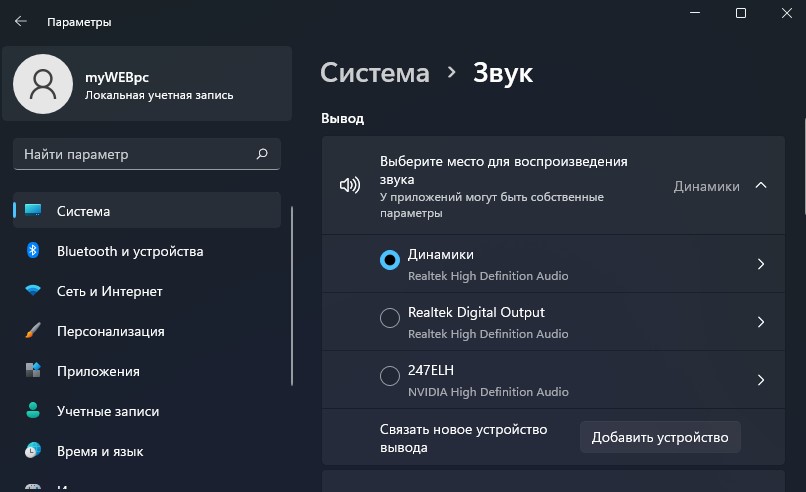
Task: Click the main page scrollbar
Action: tap(804, 166)
